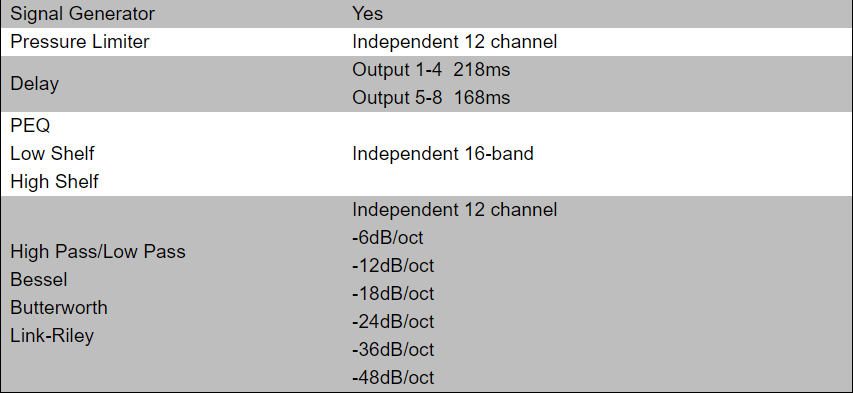The width and height of the screenshot is (853, 394).
Task: Select the -6dB/oct slope value
Action: (387, 238)
